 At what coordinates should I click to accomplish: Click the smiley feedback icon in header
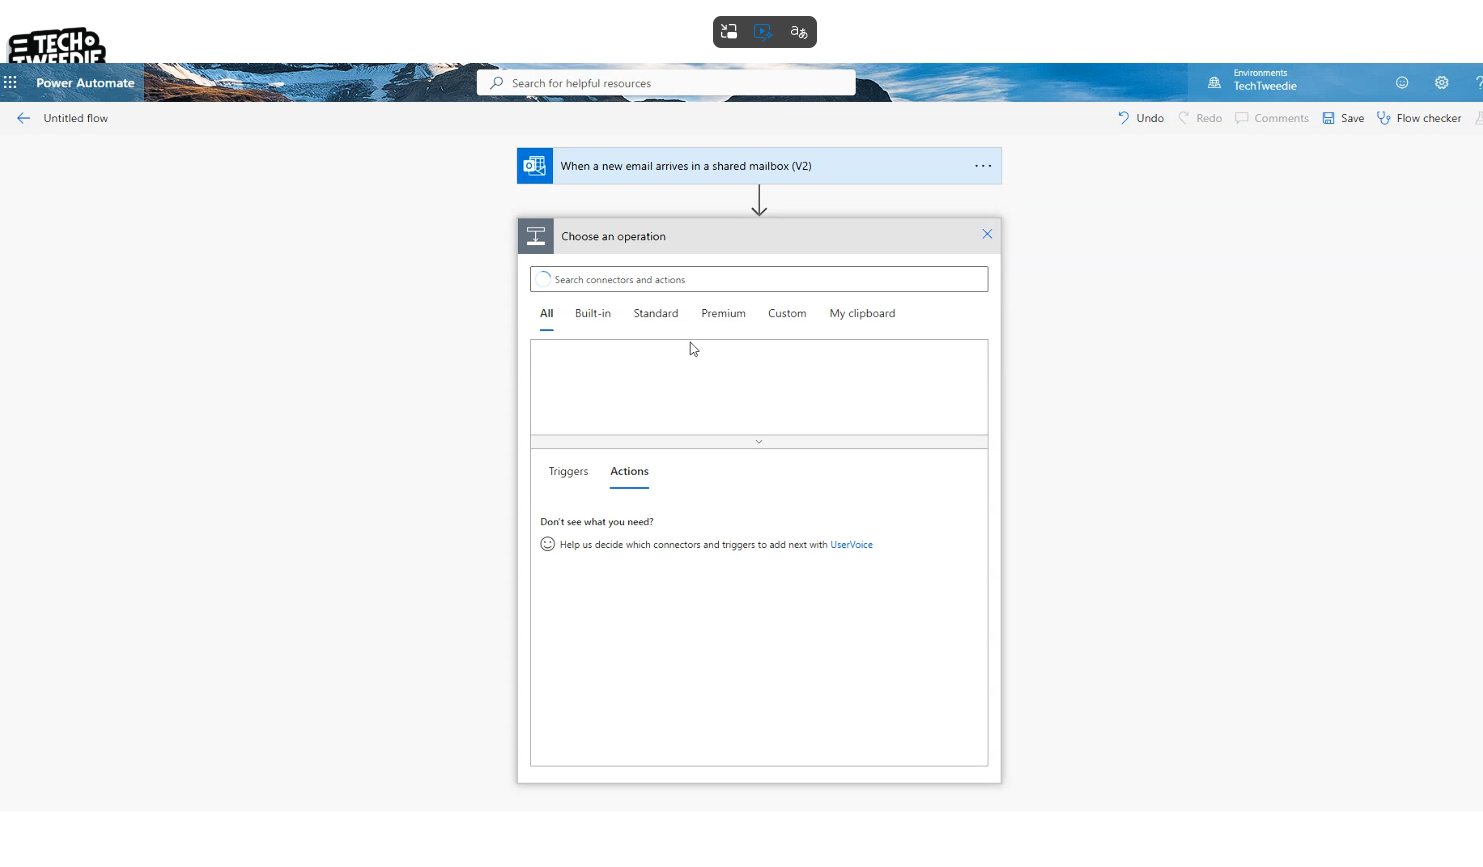tap(1402, 83)
